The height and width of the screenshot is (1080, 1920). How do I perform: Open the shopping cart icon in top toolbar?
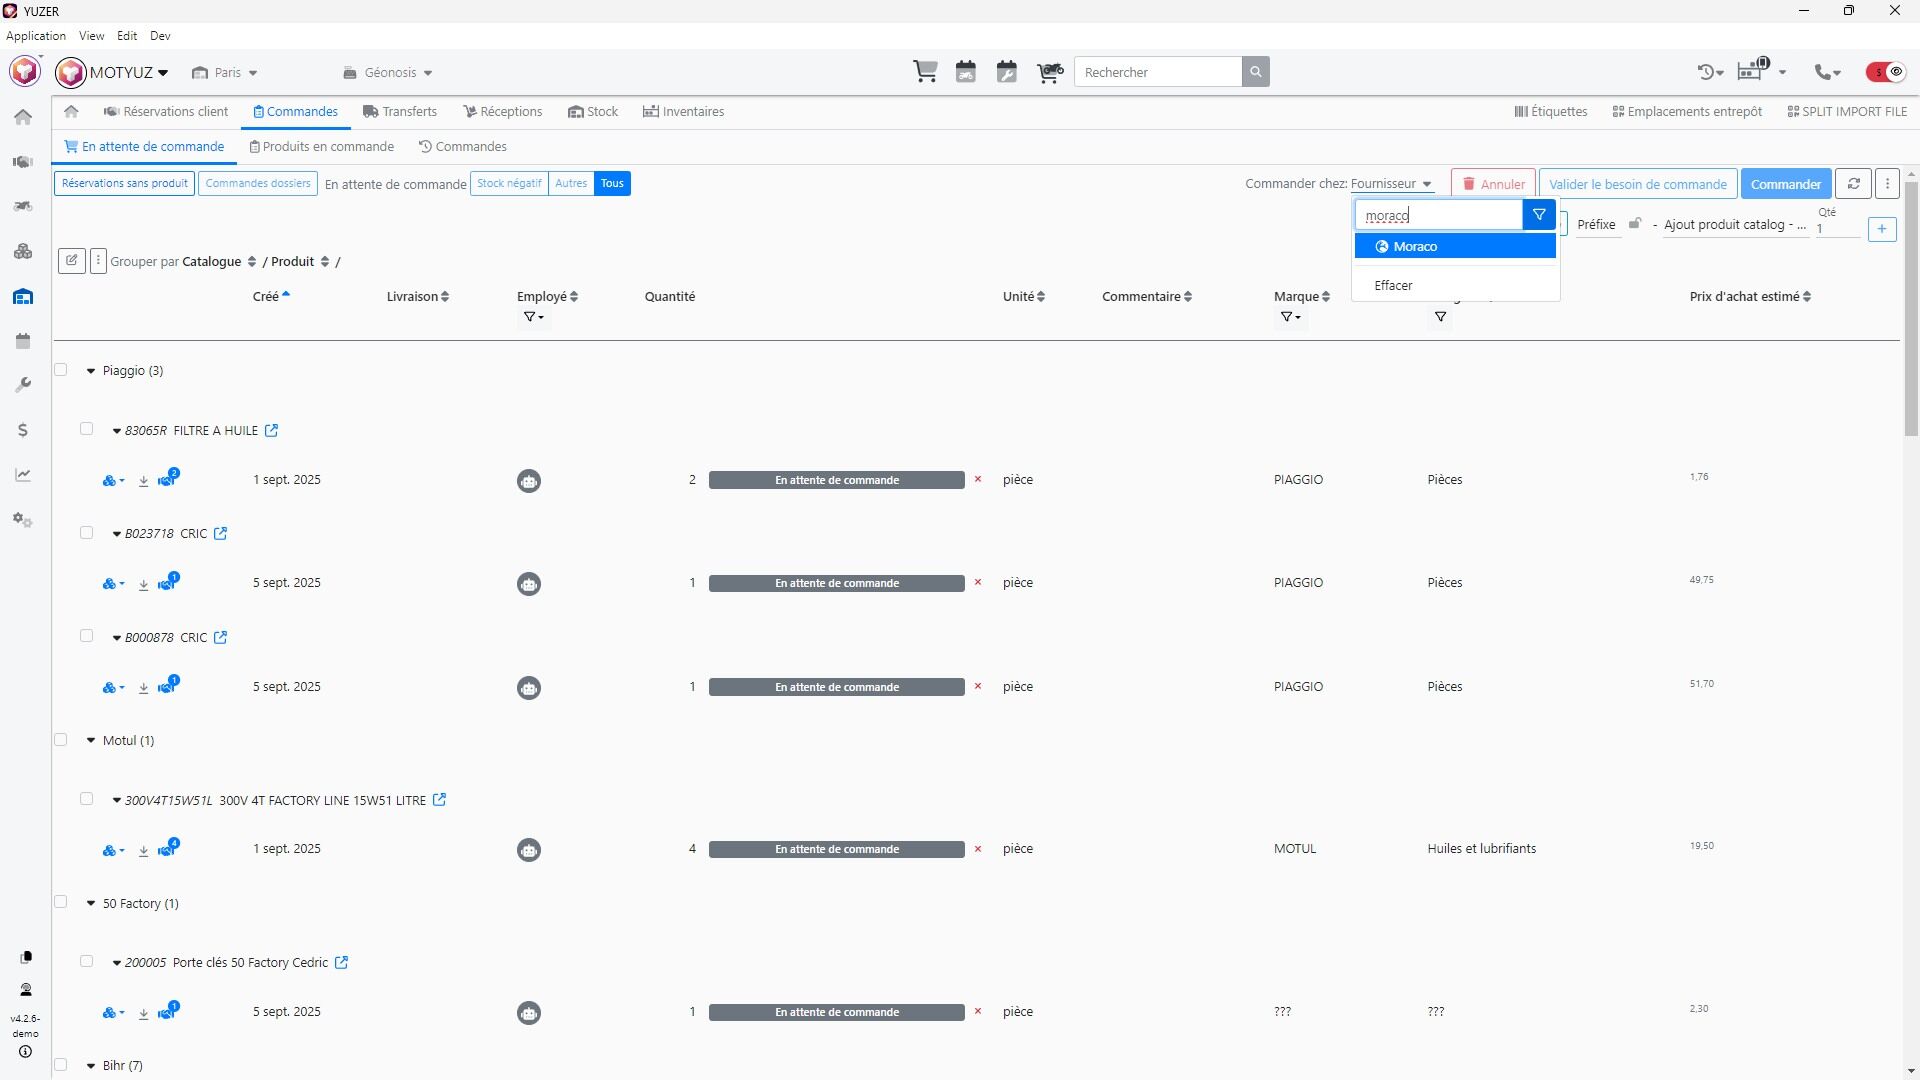(925, 72)
